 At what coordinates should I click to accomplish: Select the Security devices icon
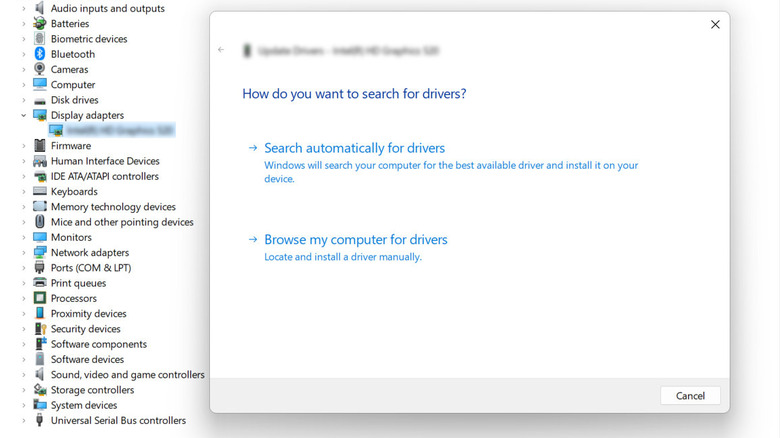pyautogui.click(x=40, y=329)
